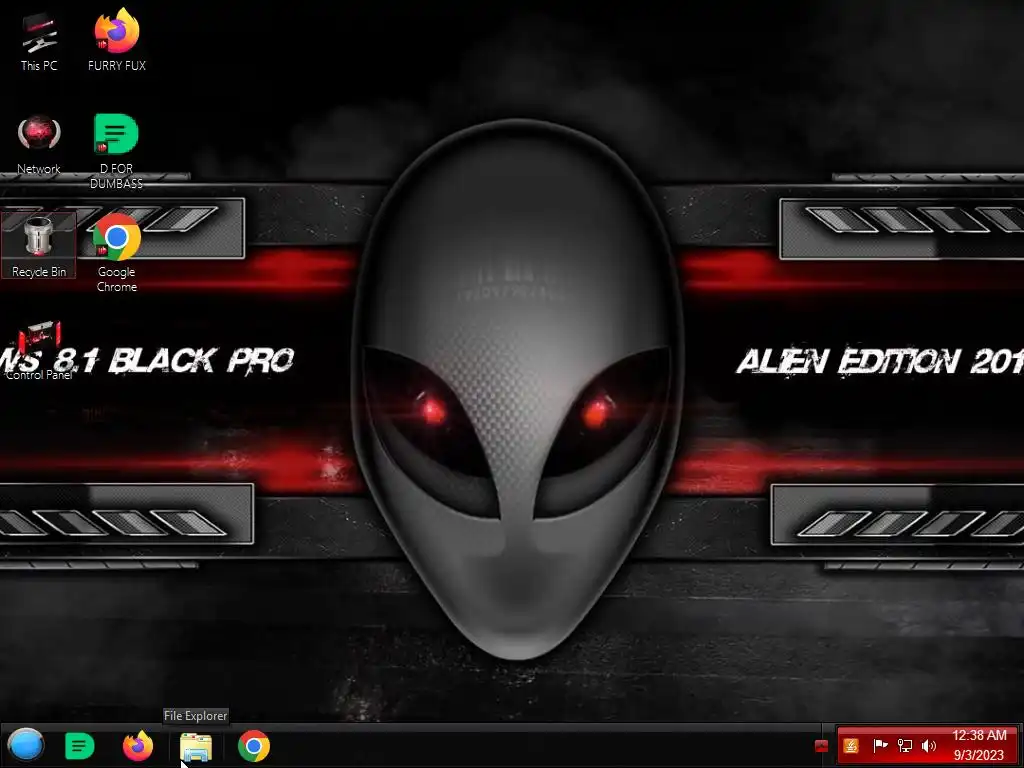Viewport: 1024px width, 768px height.
Task: Select the Recycle Bin desktop icon
Action: click(39, 246)
